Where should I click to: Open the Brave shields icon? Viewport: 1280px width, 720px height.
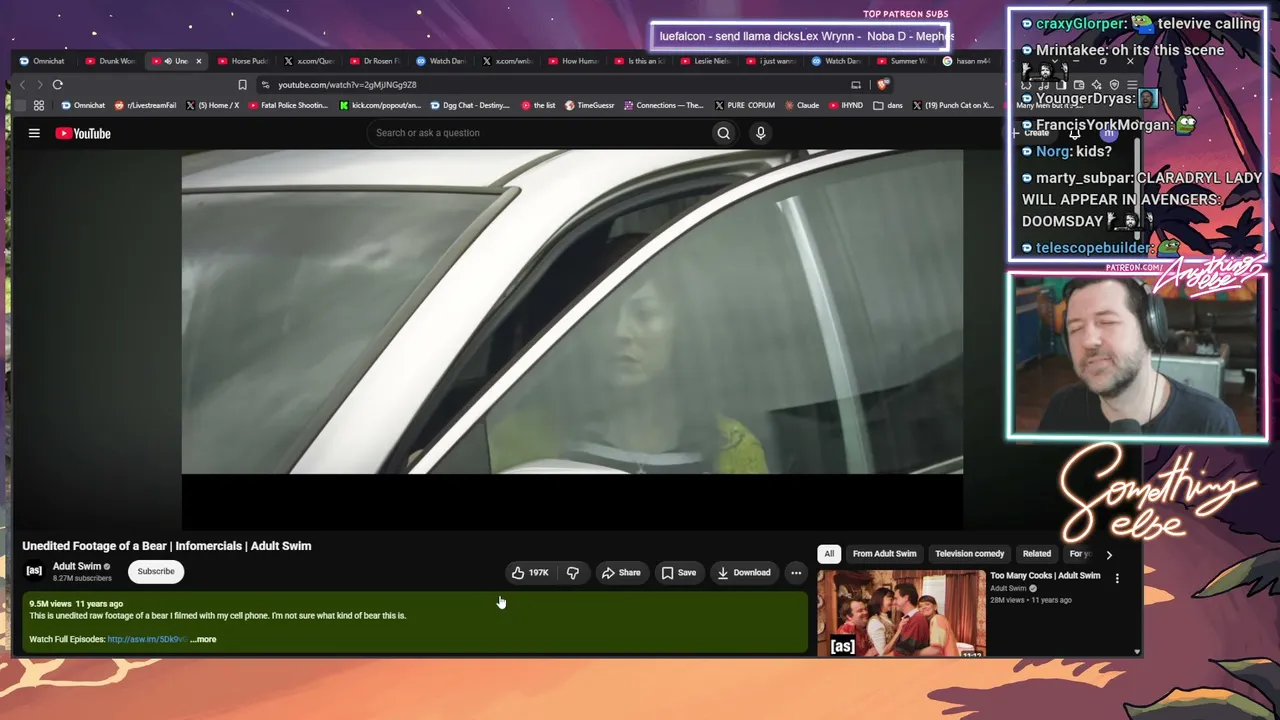[882, 85]
